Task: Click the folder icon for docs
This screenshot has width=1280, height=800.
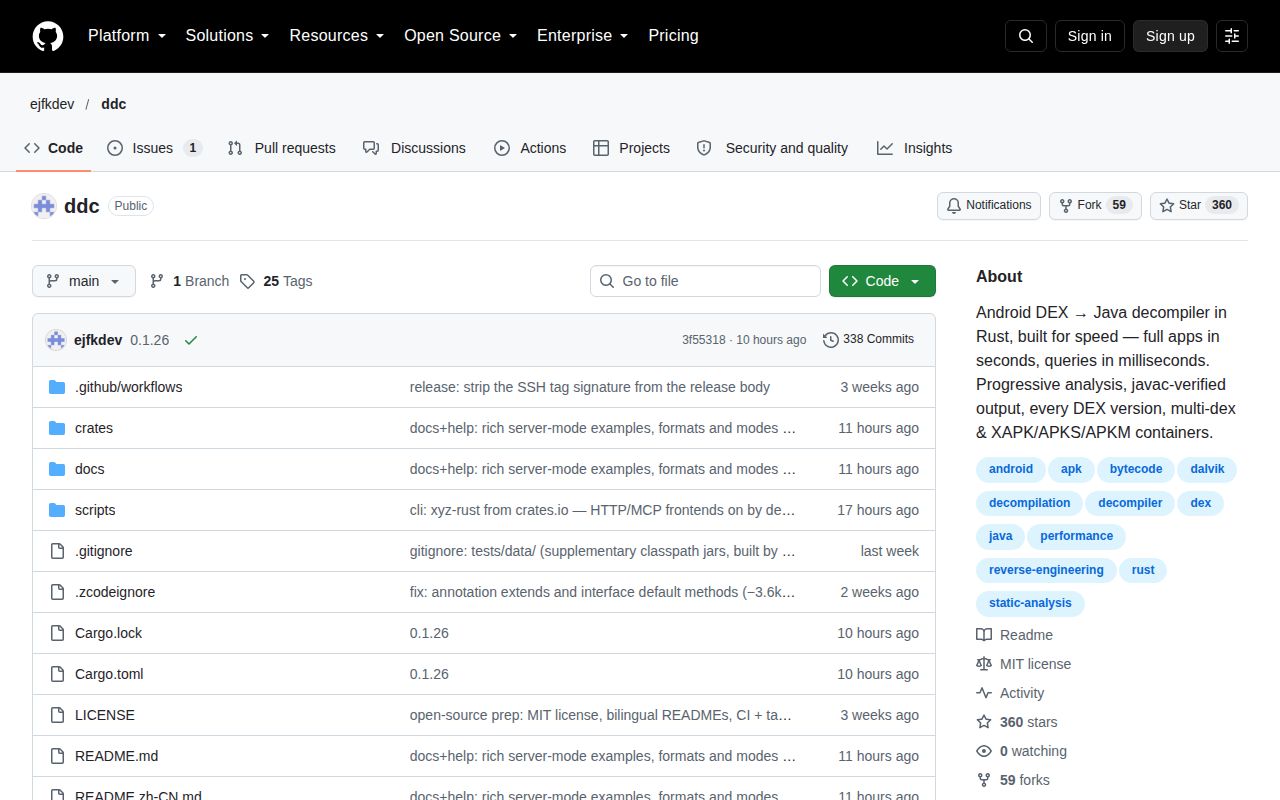Action: (57, 469)
